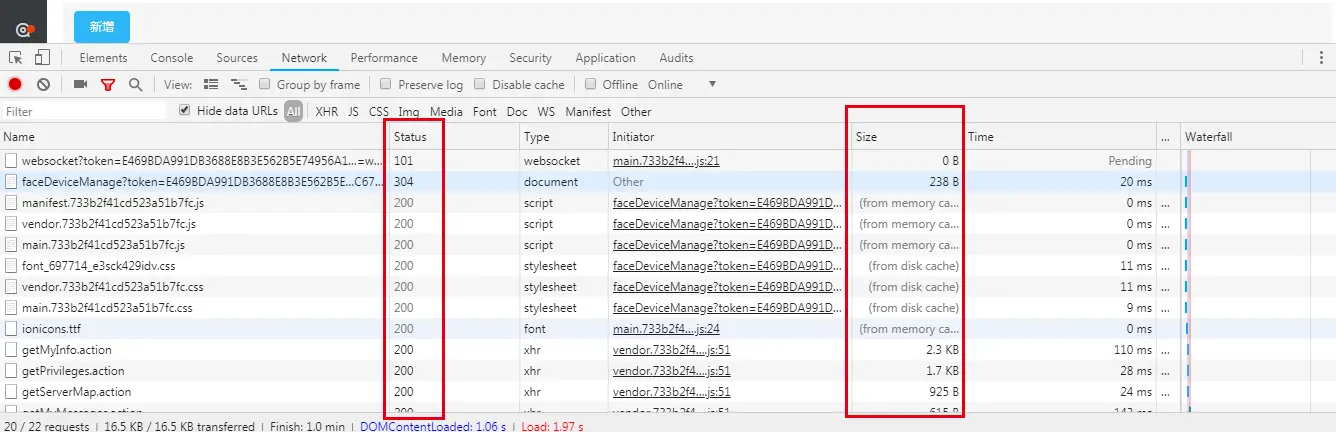Filter requests by Media
Viewport: 1336px width, 432px height.
tap(446, 112)
